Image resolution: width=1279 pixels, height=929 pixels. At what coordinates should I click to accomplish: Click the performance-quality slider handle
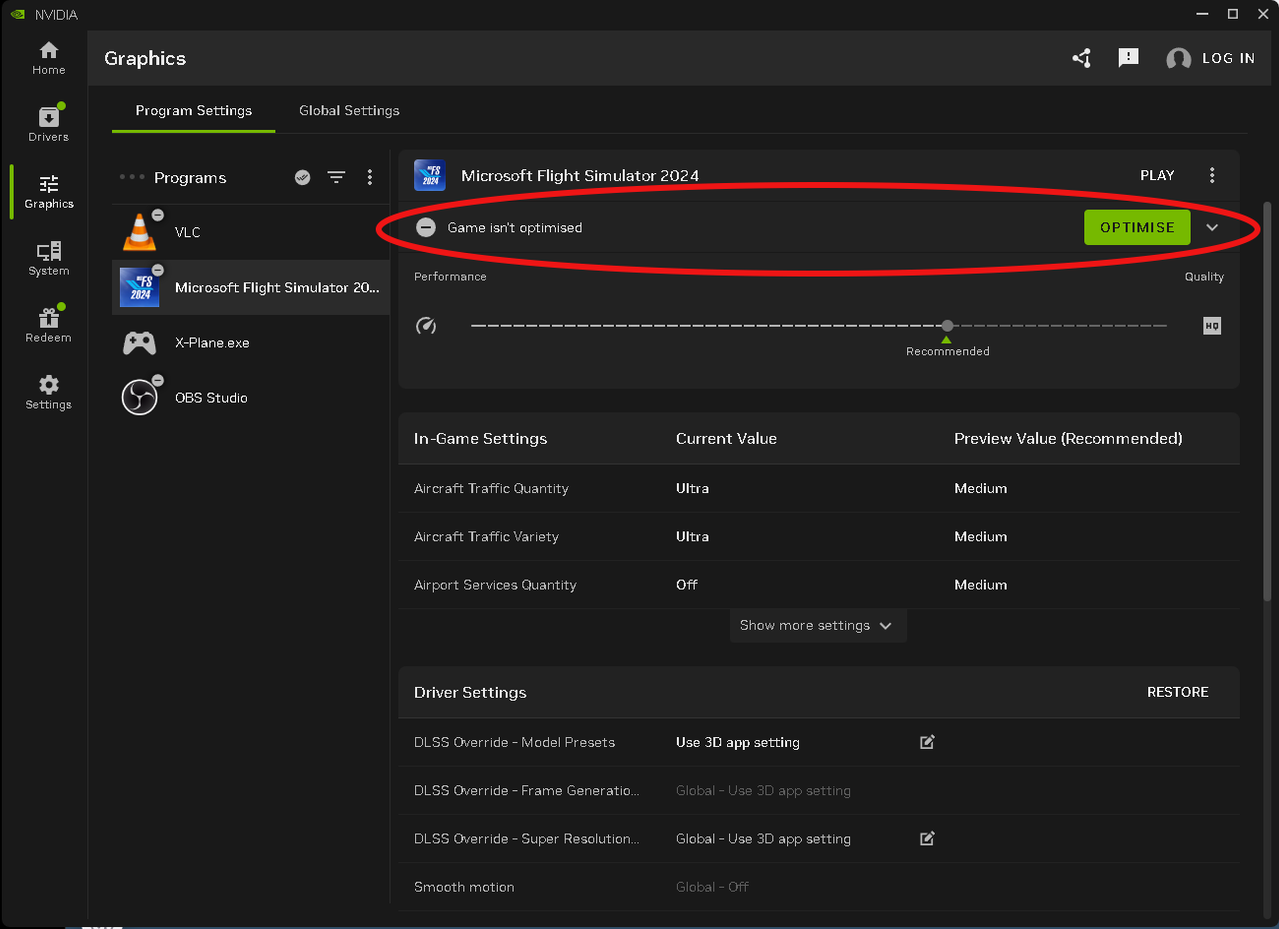click(x=947, y=325)
